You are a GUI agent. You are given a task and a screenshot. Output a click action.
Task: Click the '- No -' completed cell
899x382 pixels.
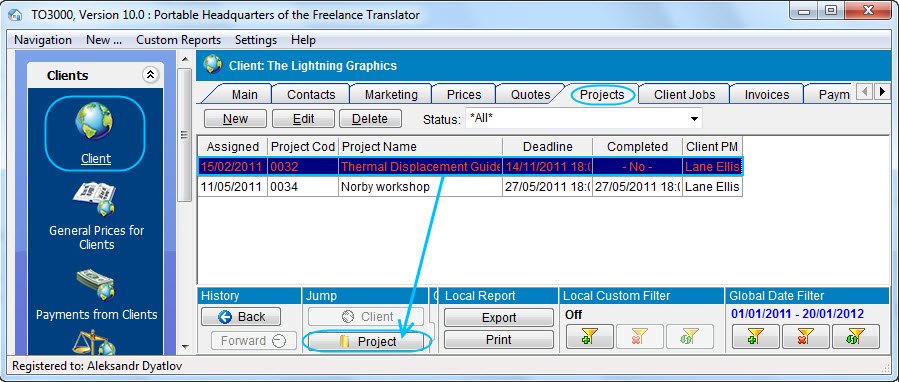[x=638, y=166]
